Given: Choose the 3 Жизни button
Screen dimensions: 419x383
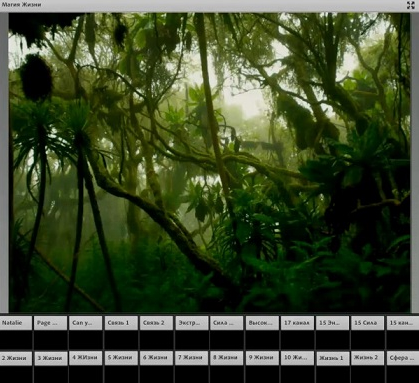Looking at the screenshot, I should click(x=51, y=358).
